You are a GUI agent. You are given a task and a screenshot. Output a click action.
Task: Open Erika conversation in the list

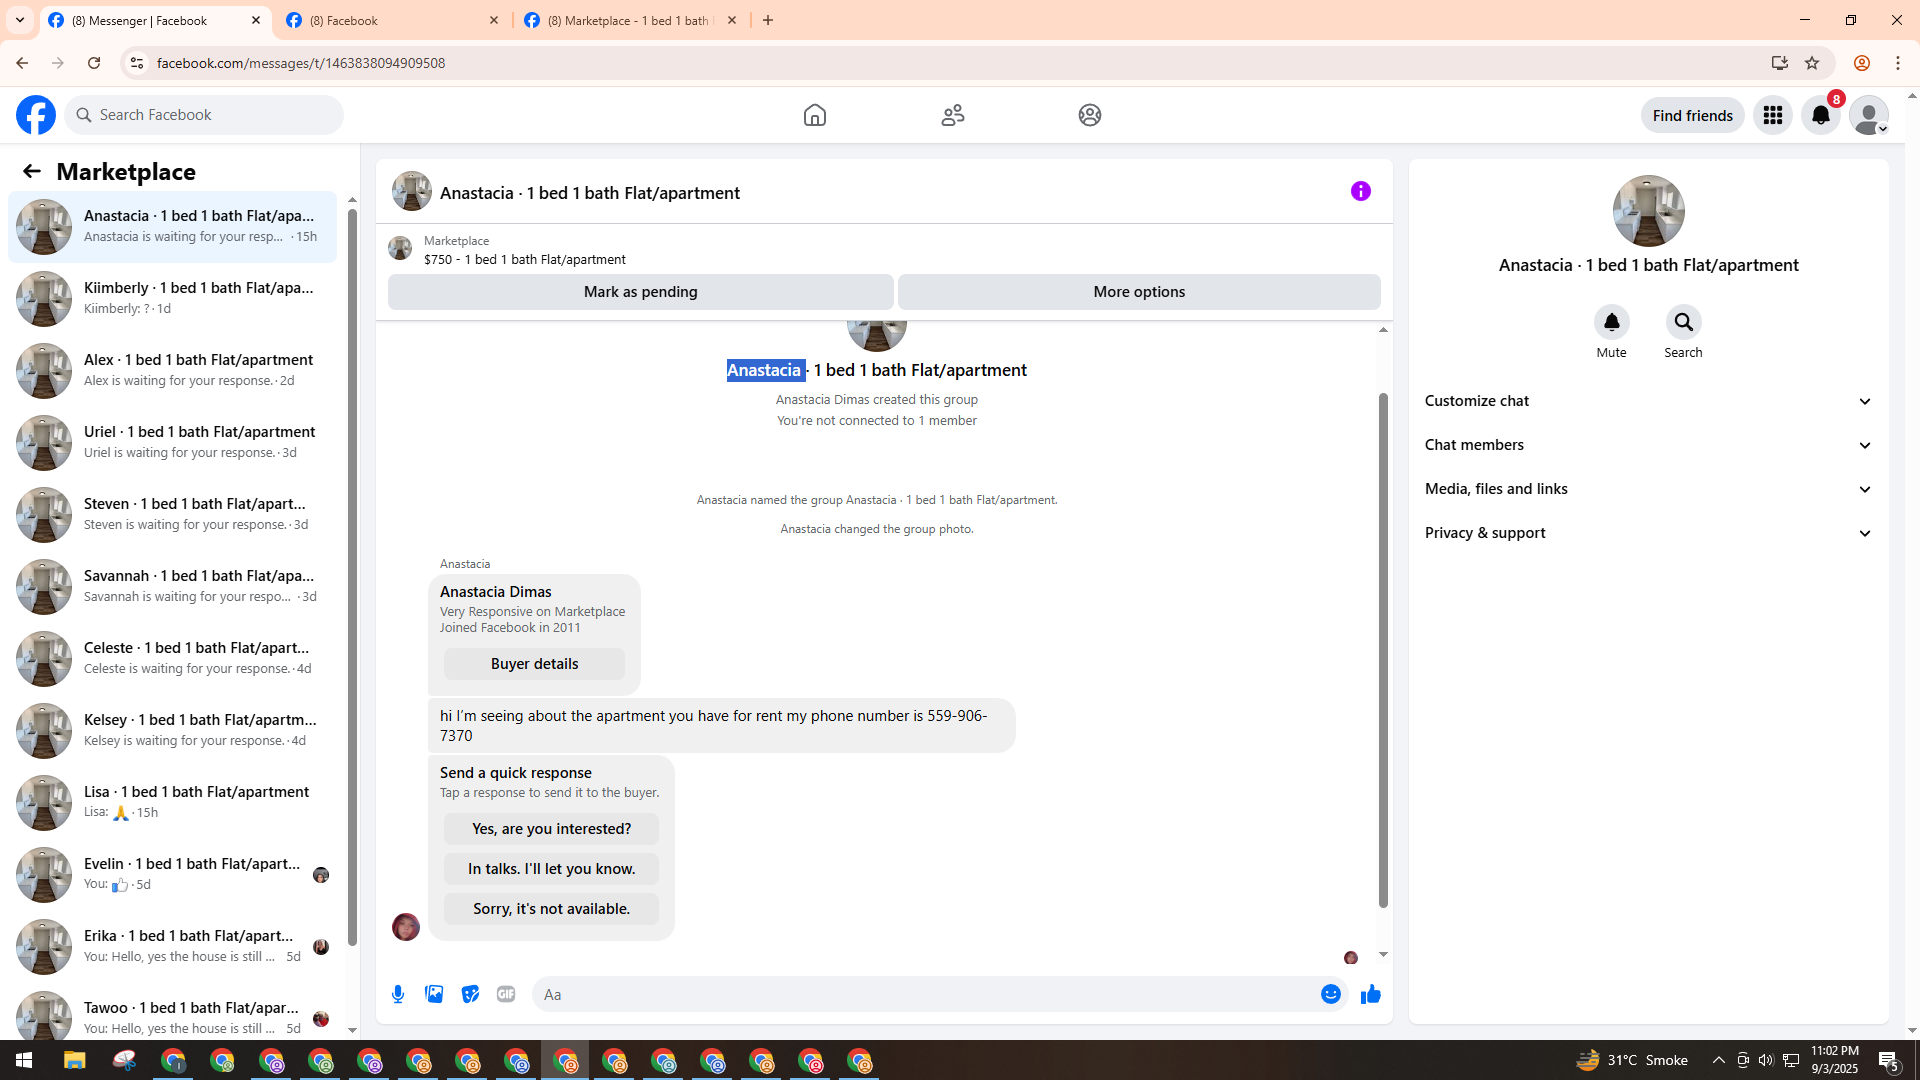coord(173,946)
